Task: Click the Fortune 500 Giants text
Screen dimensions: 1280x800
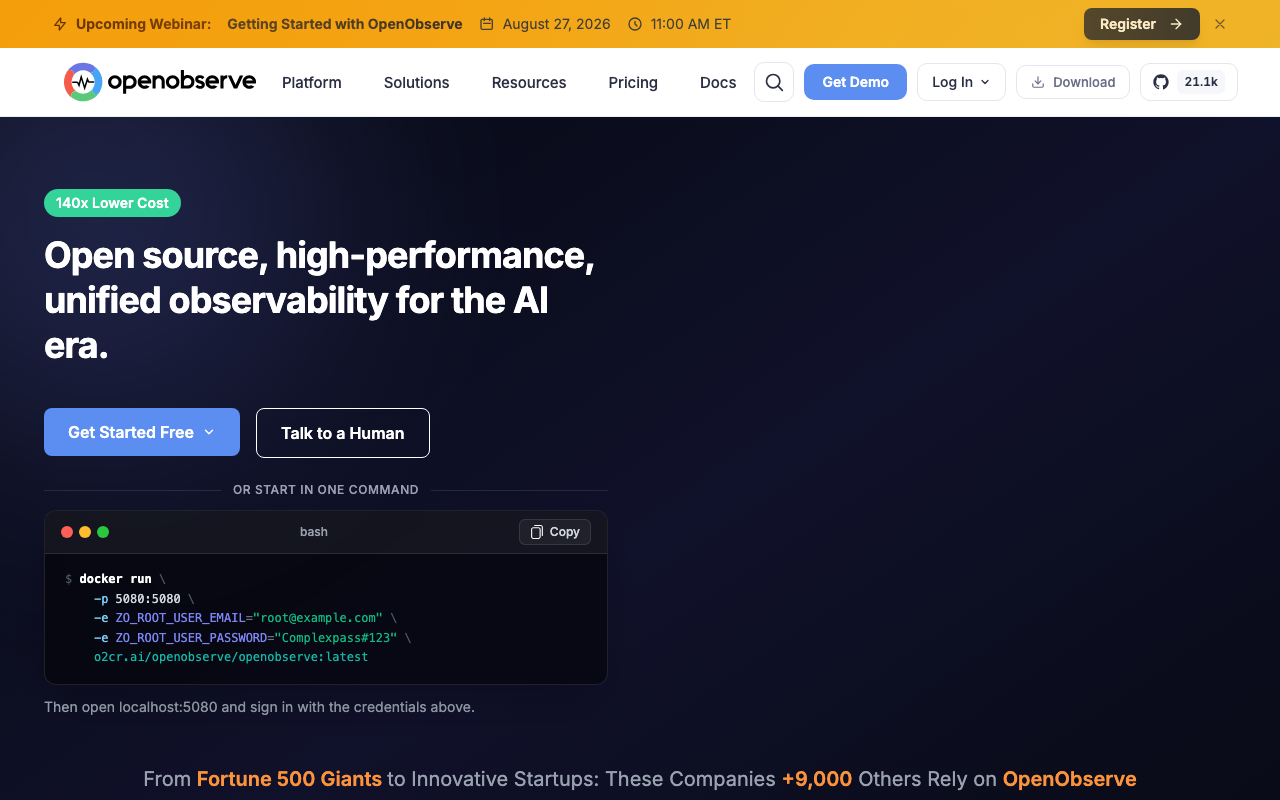Action: click(x=289, y=779)
